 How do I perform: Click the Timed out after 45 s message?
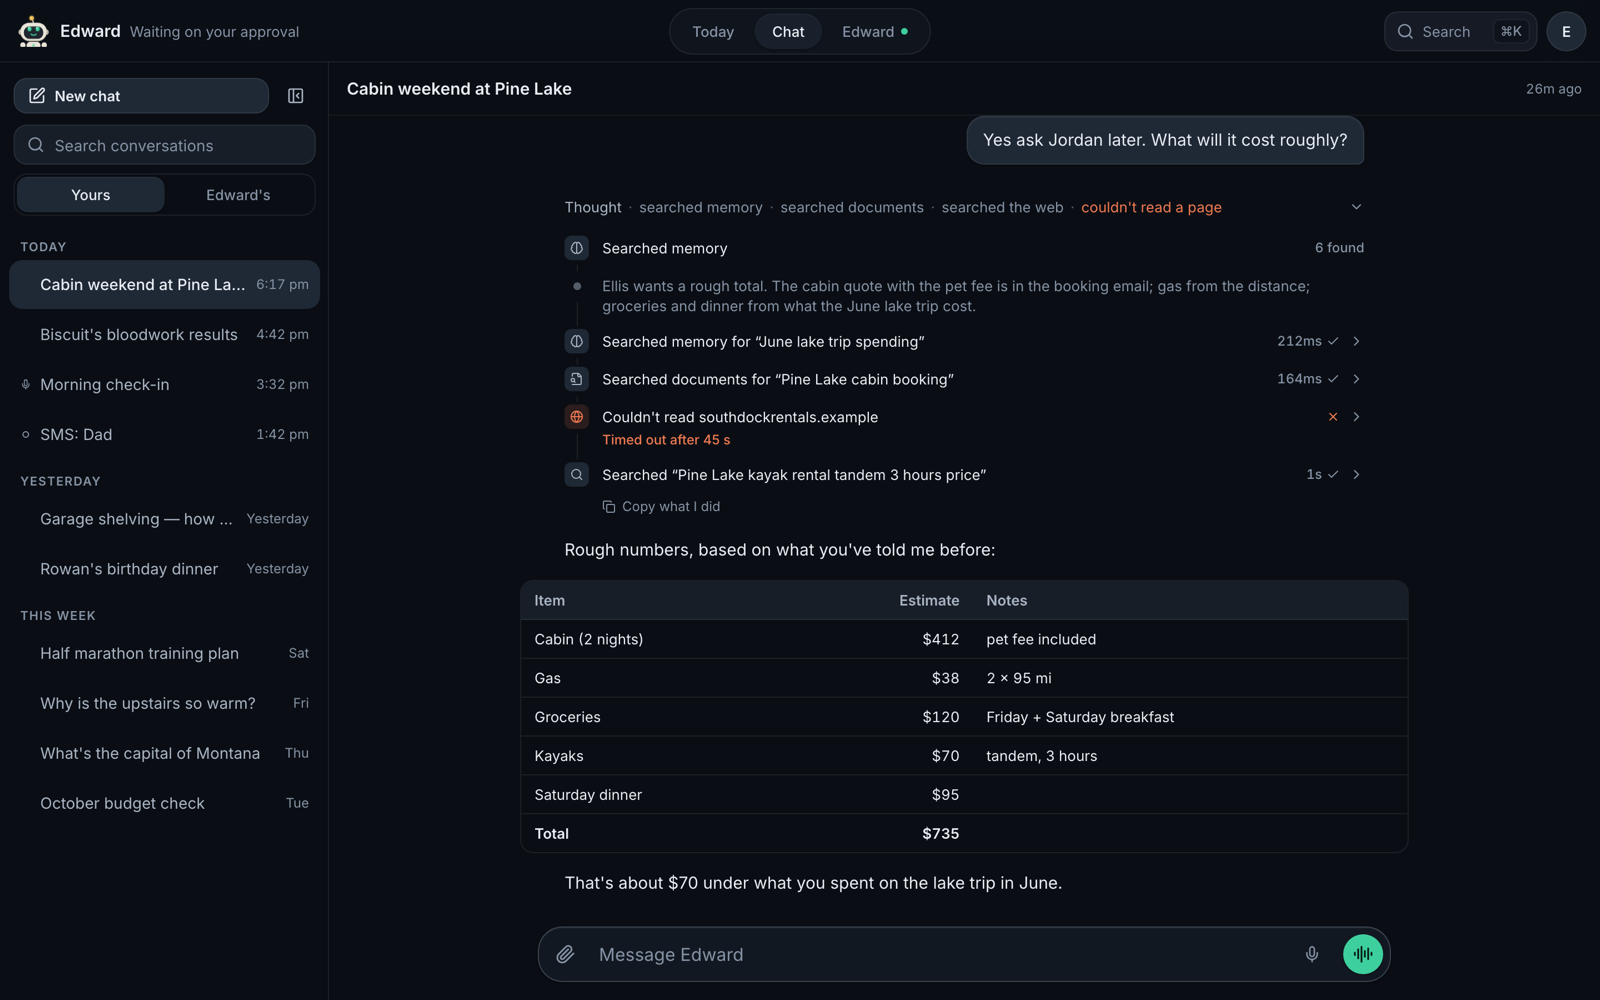click(666, 440)
